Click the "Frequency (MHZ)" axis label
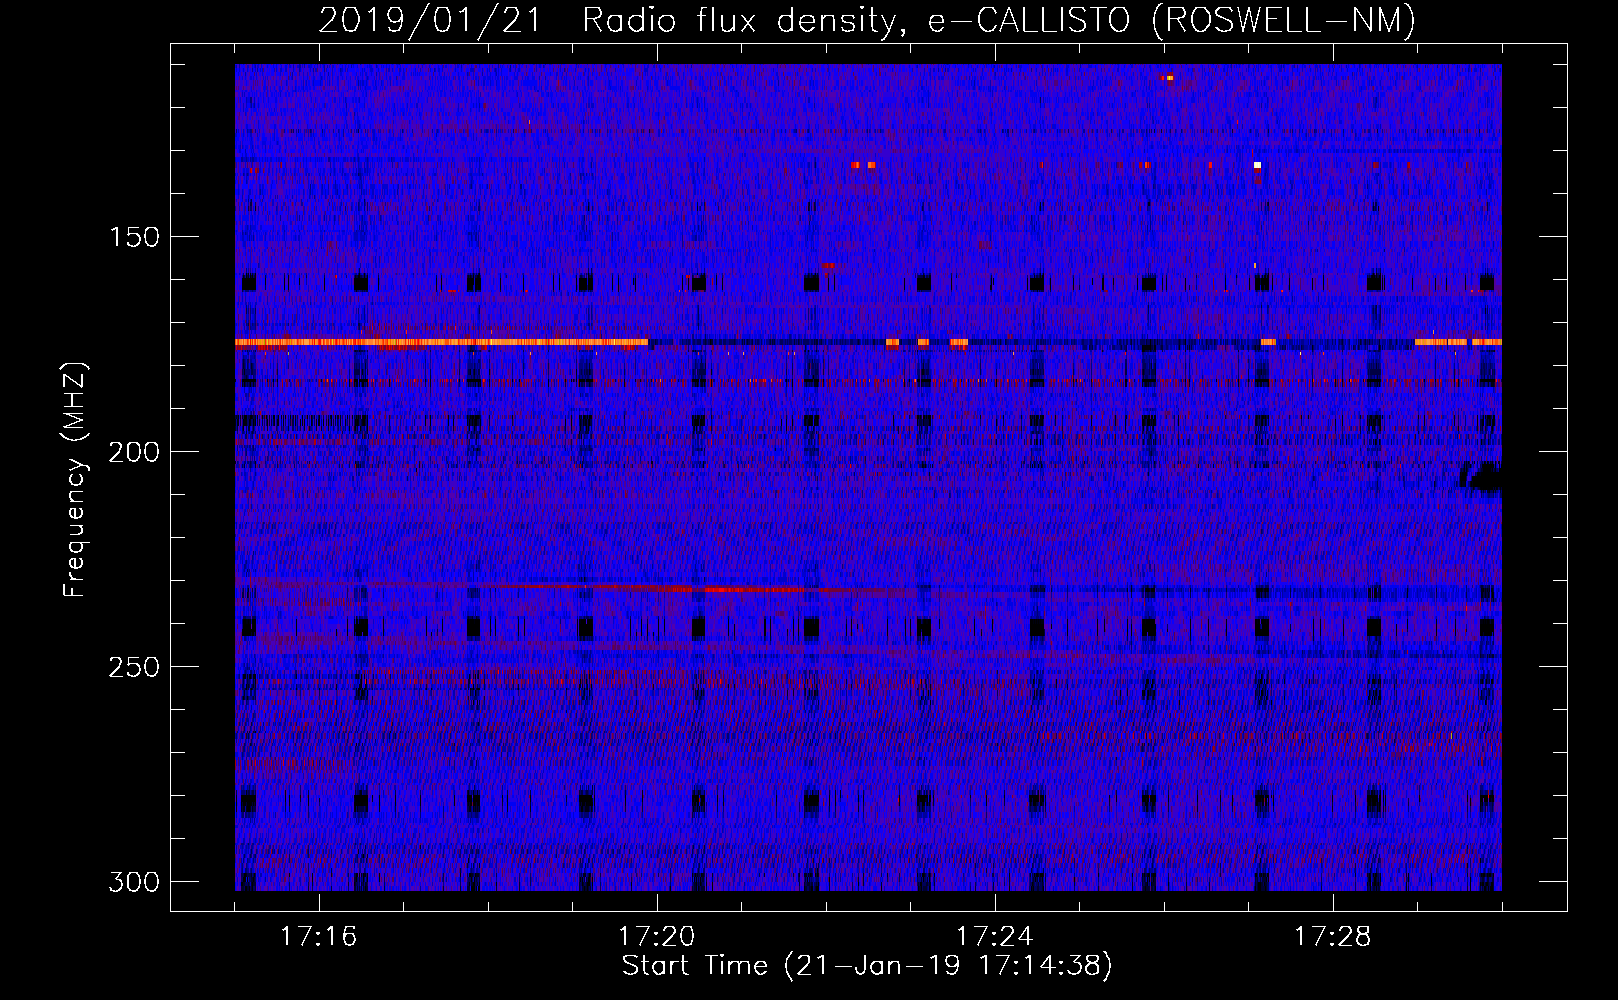1618x1000 pixels. [x=75, y=480]
